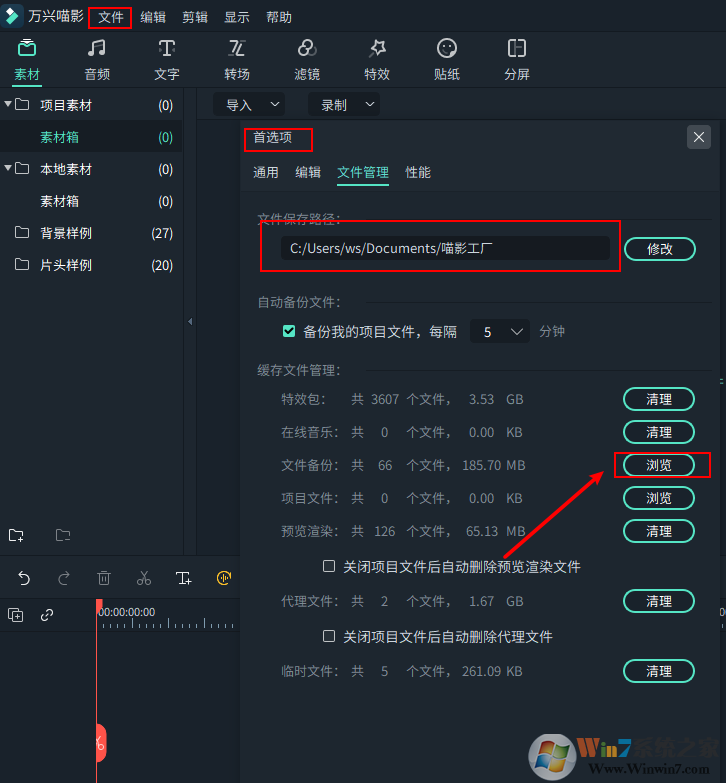Switch to the 性能 preferences tab
Image resolution: width=726 pixels, height=783 pixels.
[x=418, y=173]
